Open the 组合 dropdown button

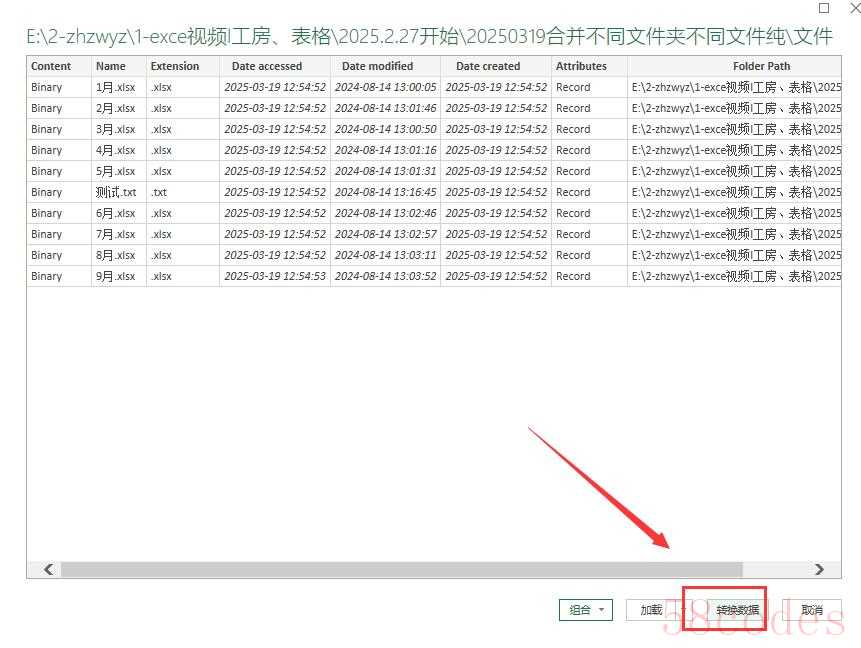(585, 610)
